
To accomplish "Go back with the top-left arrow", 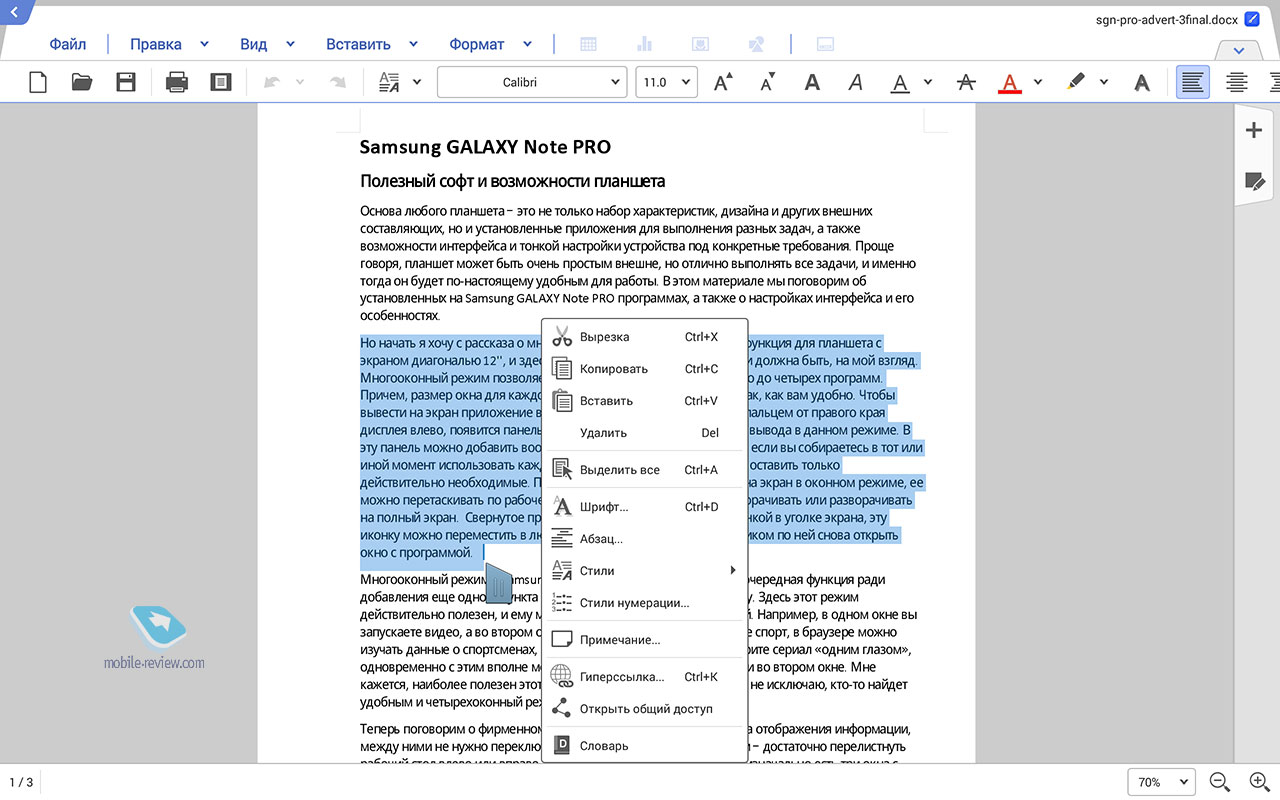I will [x=14, y=12].
